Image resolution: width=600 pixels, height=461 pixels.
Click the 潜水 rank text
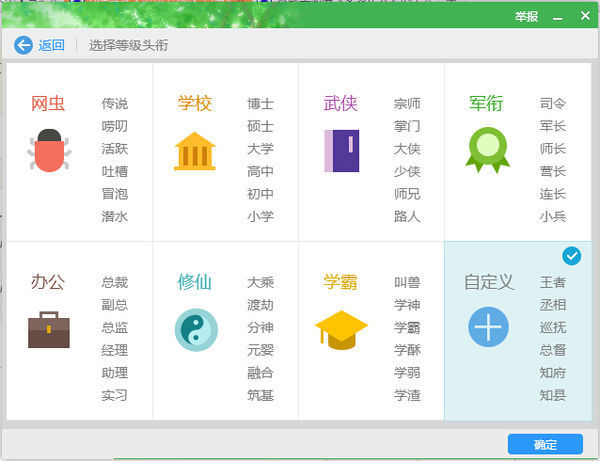point(114,216)
